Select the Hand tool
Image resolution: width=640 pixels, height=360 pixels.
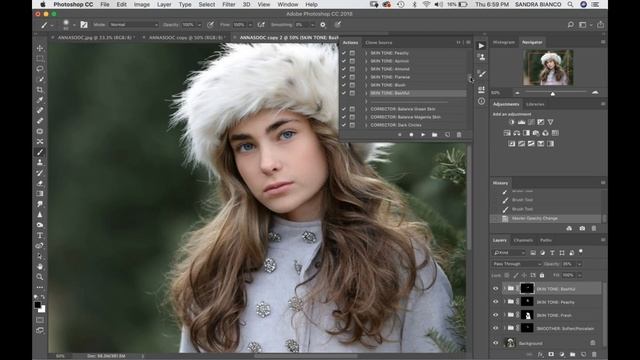pyautogui.click(x=40, y=266)
